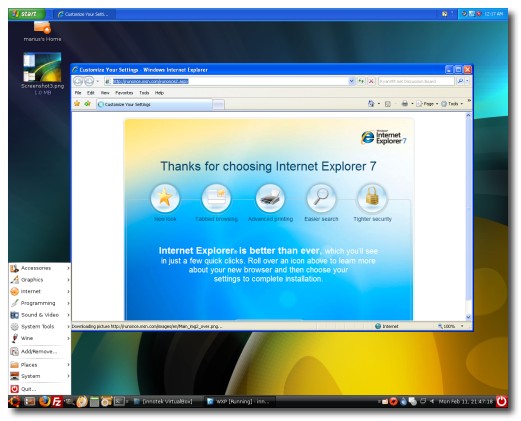Click the Windows XP start button
This screenshot has width=521, height=421.
coord(26,14)
